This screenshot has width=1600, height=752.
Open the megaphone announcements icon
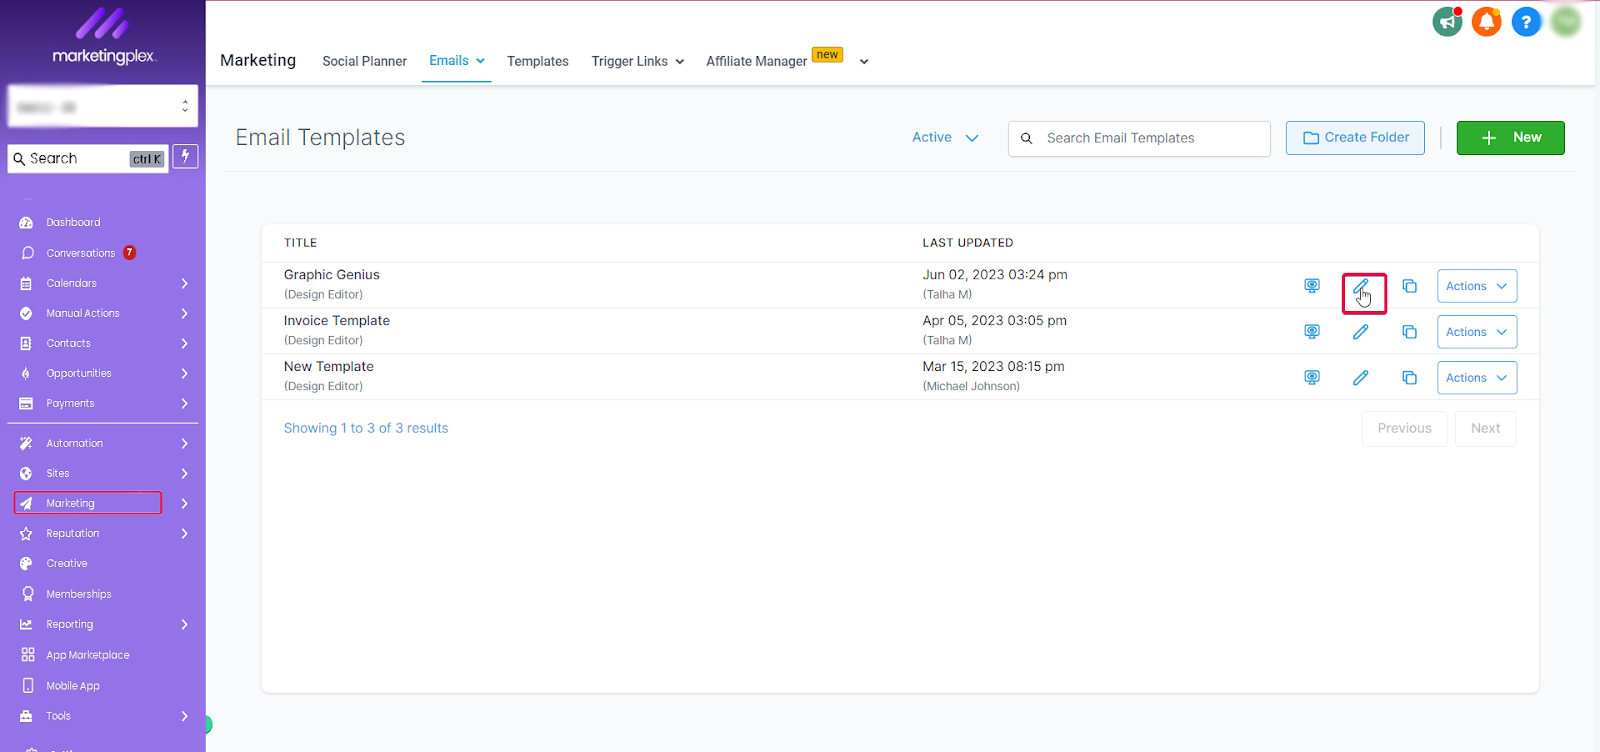(x=1447, y=21)
